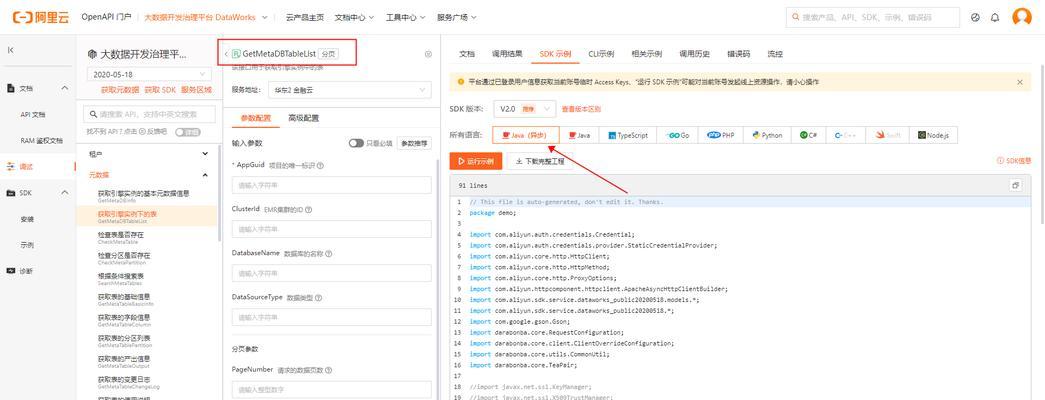Switch to the 高级配置 tab
The image size is (1045, 400).
[x=304, y=118]
